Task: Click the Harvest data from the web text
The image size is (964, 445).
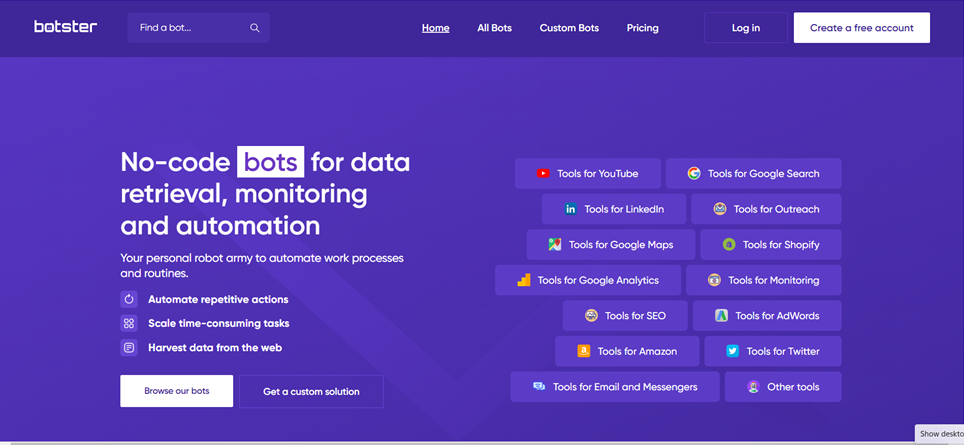Action: [x=215, y=347]
